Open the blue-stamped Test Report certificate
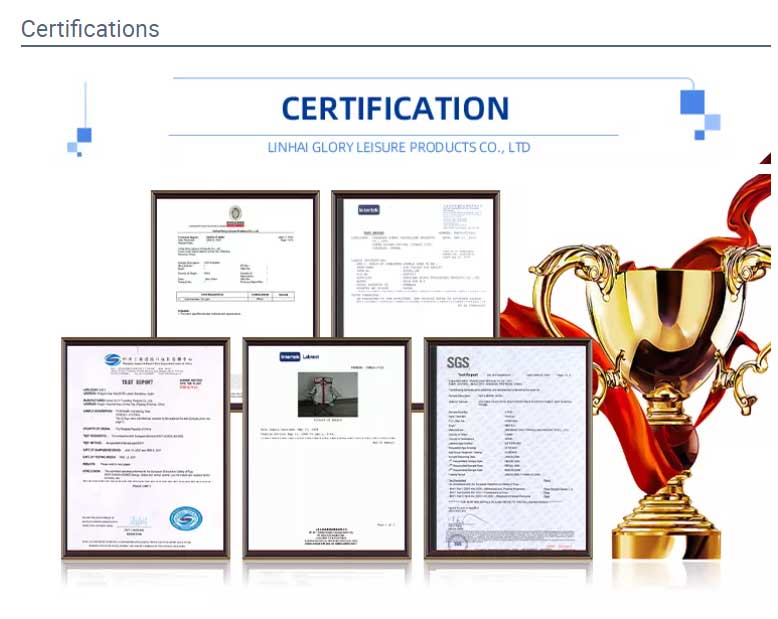Image resolution: width=778 pixels, height=619 pixels. click(145, 448)
